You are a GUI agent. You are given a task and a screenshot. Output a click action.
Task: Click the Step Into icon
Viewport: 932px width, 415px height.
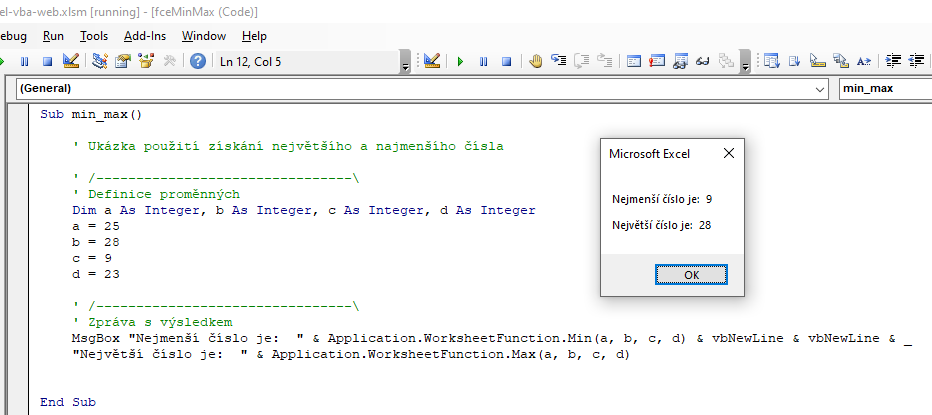click(558, 61)
